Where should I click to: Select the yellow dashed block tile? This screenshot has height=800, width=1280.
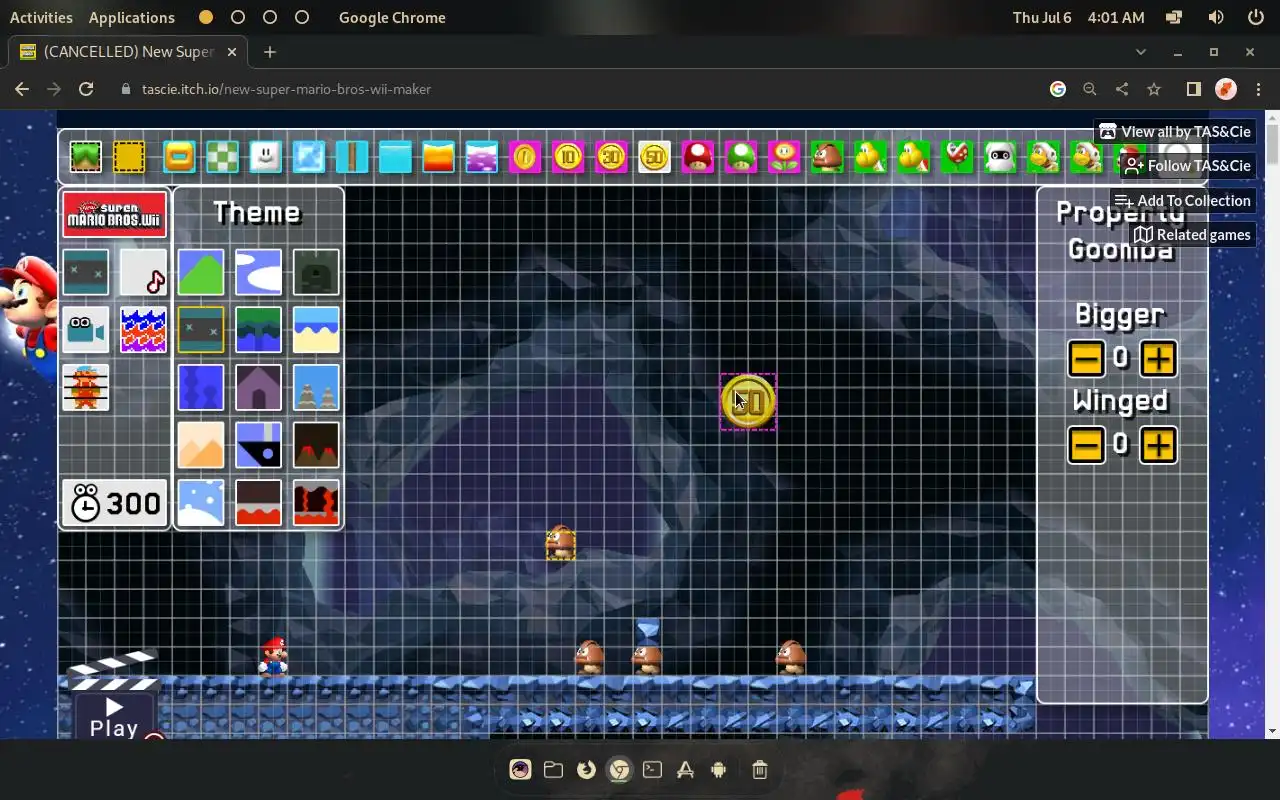[129, 157]
